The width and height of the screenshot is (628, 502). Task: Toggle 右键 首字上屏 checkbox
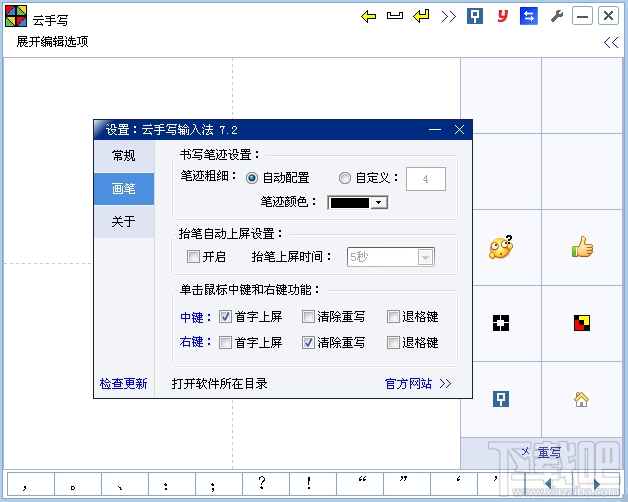pos(225,343)
